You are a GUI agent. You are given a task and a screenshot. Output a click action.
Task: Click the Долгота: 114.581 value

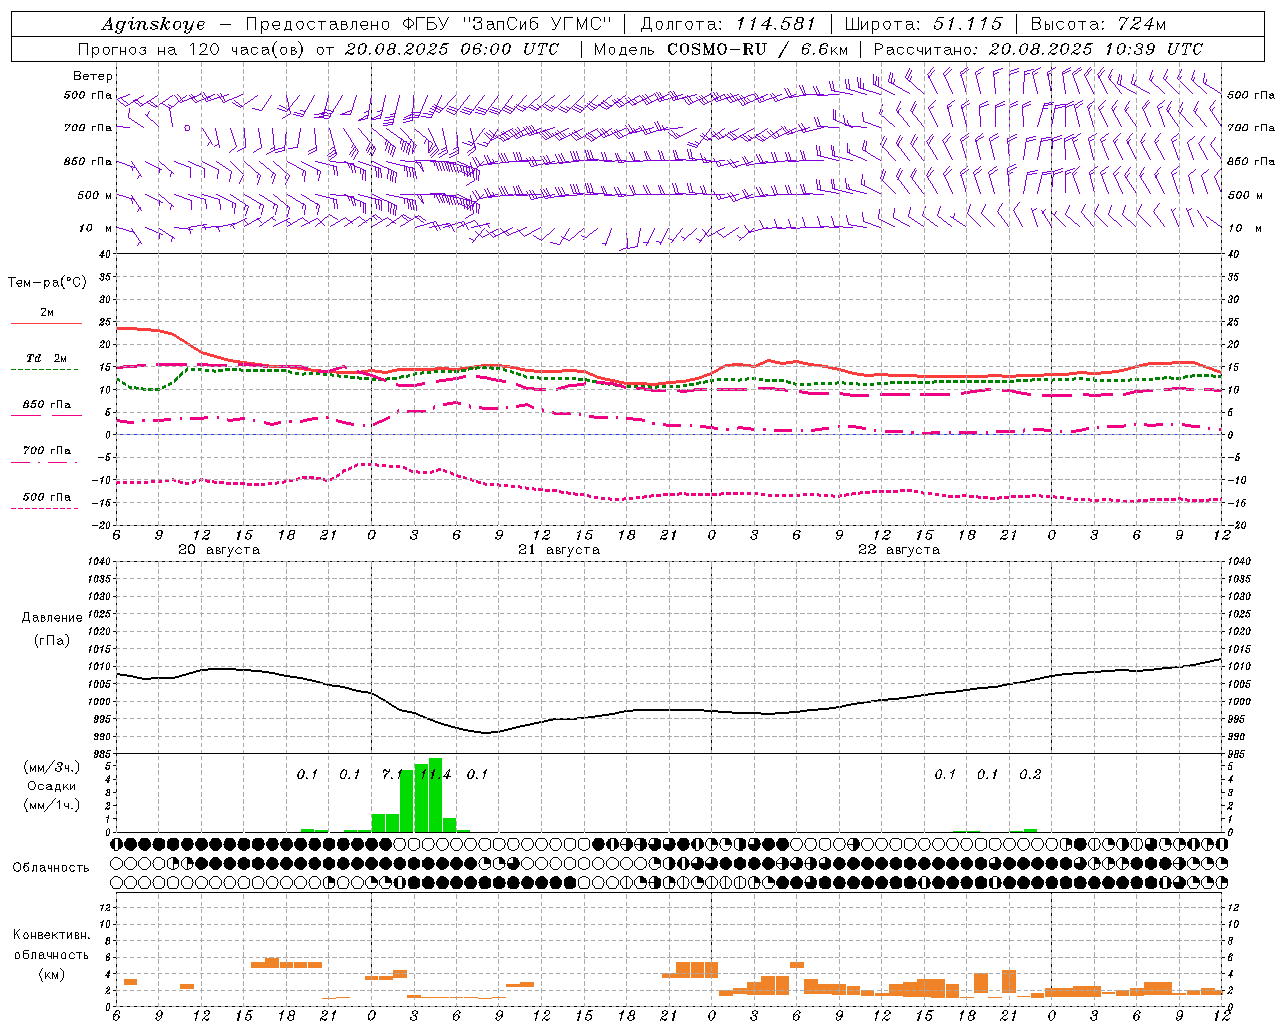point(728,24)
